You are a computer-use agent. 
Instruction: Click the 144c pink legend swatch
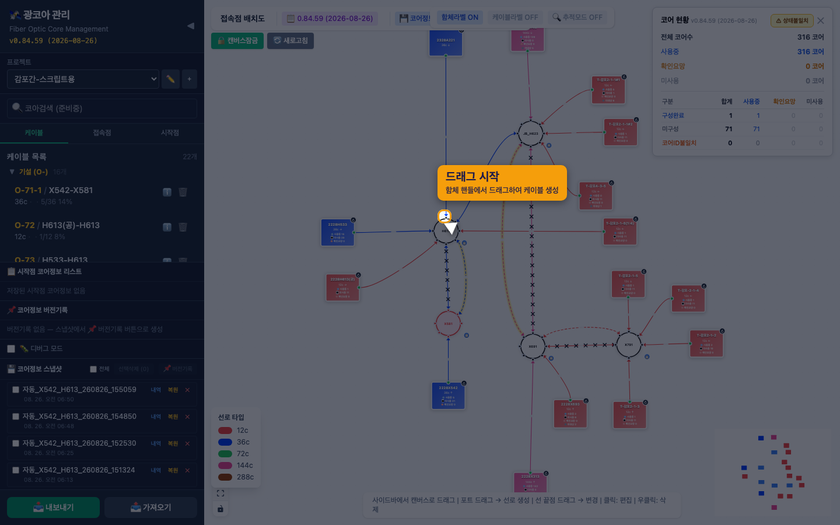(225, 466)
